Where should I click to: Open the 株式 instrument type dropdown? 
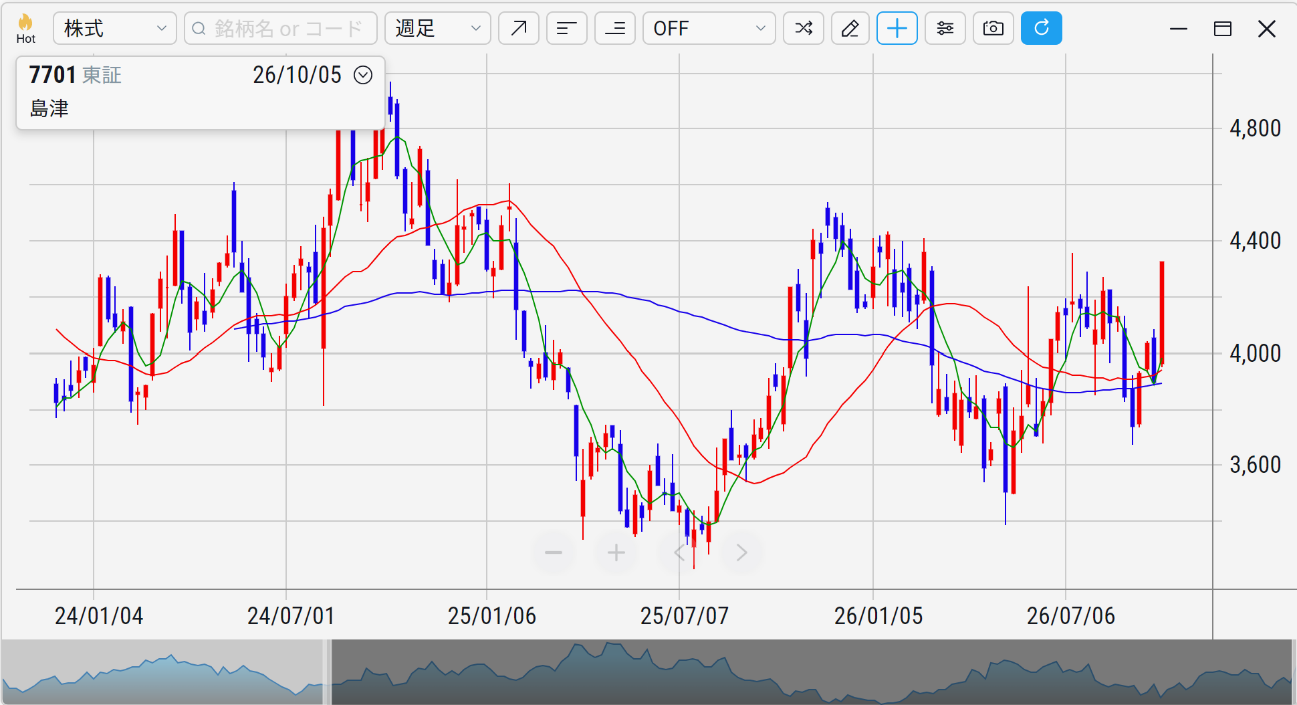[x=115, y=28]
